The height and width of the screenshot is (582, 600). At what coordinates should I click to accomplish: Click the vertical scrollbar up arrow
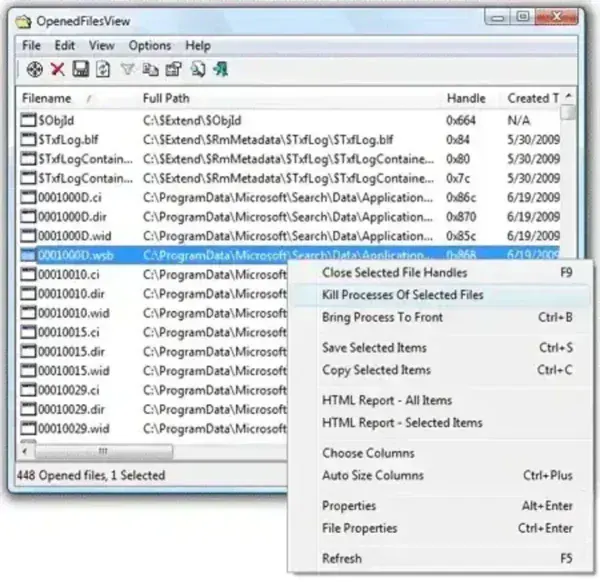click(569, 96)
